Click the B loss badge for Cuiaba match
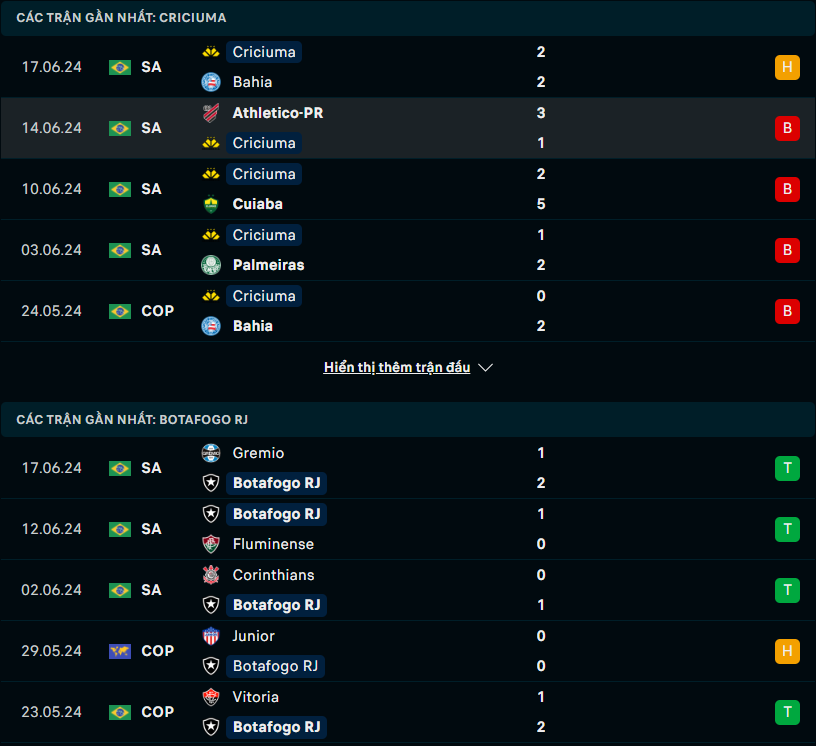The height and width of the screenshot is (746, 816). point(787,189)
